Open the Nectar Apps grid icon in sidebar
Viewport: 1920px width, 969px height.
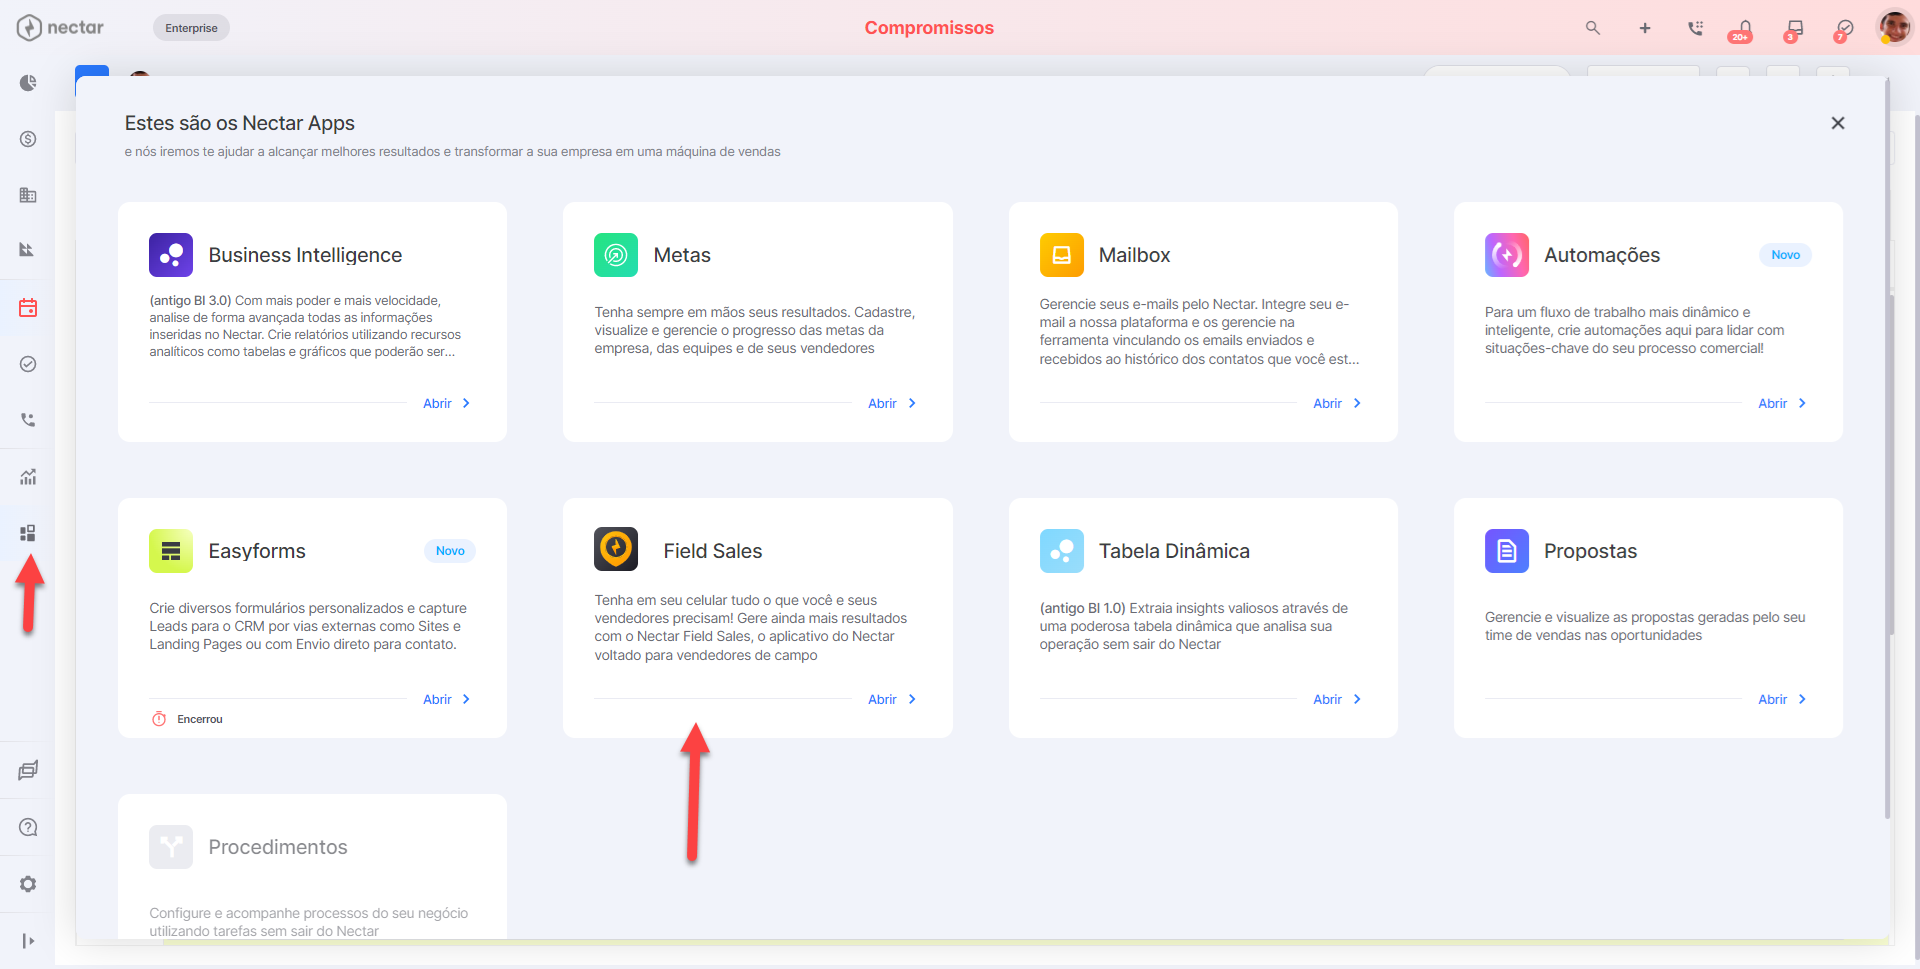pos(28,533)
